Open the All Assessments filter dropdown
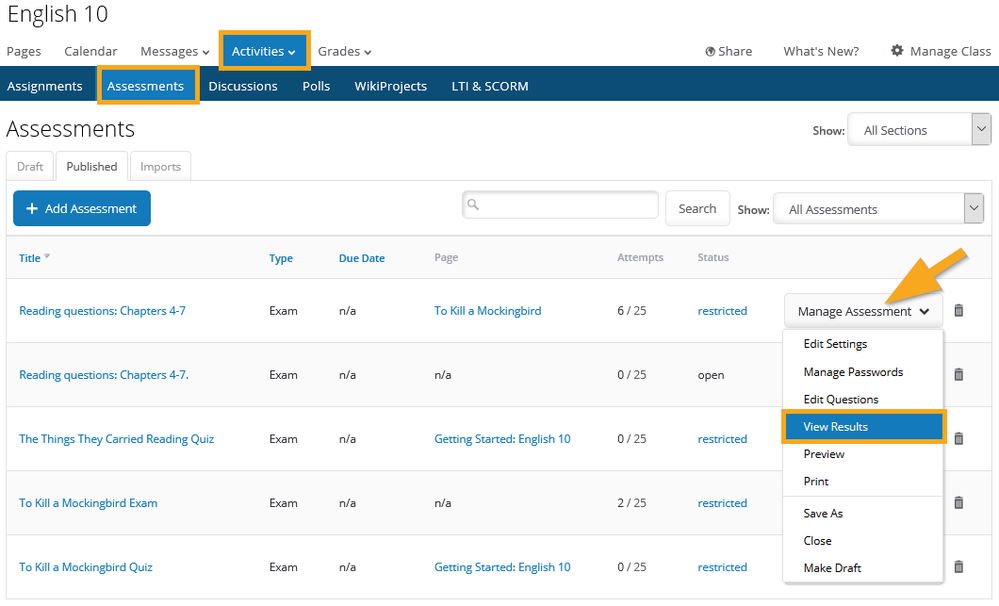This screenshot has width=999, height=606. [x=879, y=208]
